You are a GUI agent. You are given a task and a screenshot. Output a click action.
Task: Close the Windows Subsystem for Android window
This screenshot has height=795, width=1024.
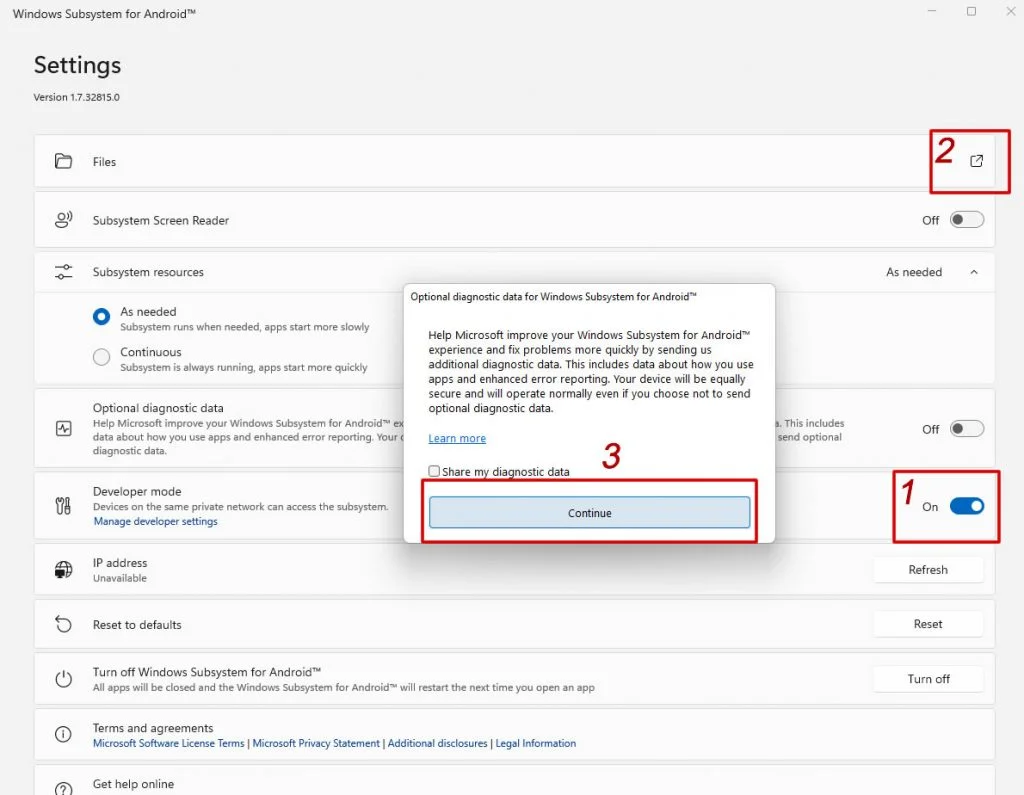pos(1010,11)
